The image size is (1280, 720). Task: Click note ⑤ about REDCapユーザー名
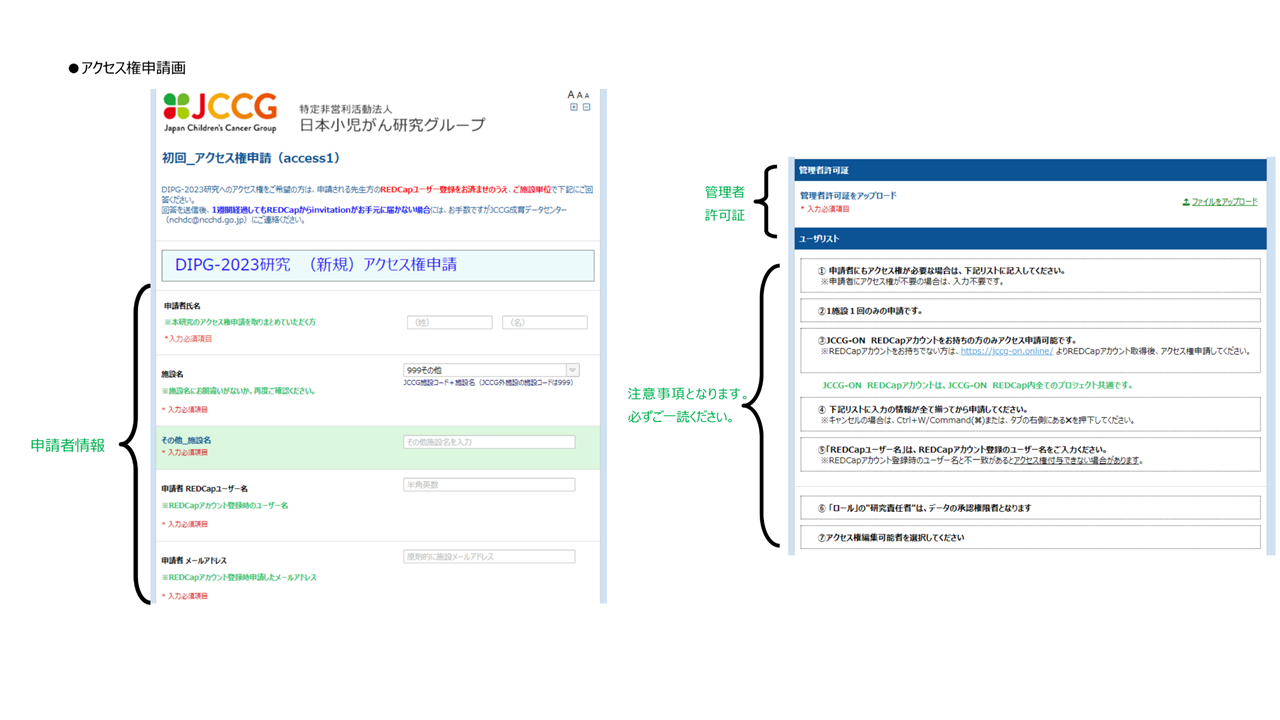coord(1030,455)
